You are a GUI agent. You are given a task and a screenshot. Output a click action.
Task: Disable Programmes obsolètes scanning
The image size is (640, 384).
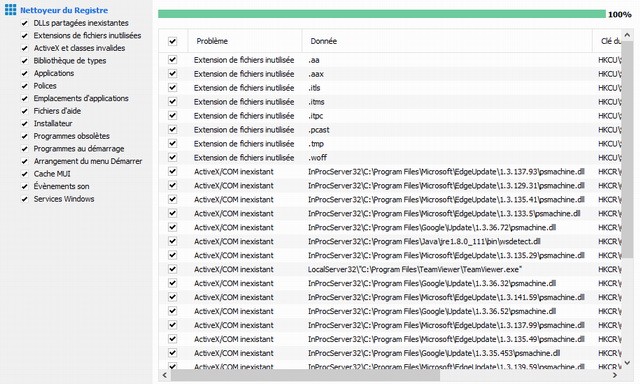point(24,136)
